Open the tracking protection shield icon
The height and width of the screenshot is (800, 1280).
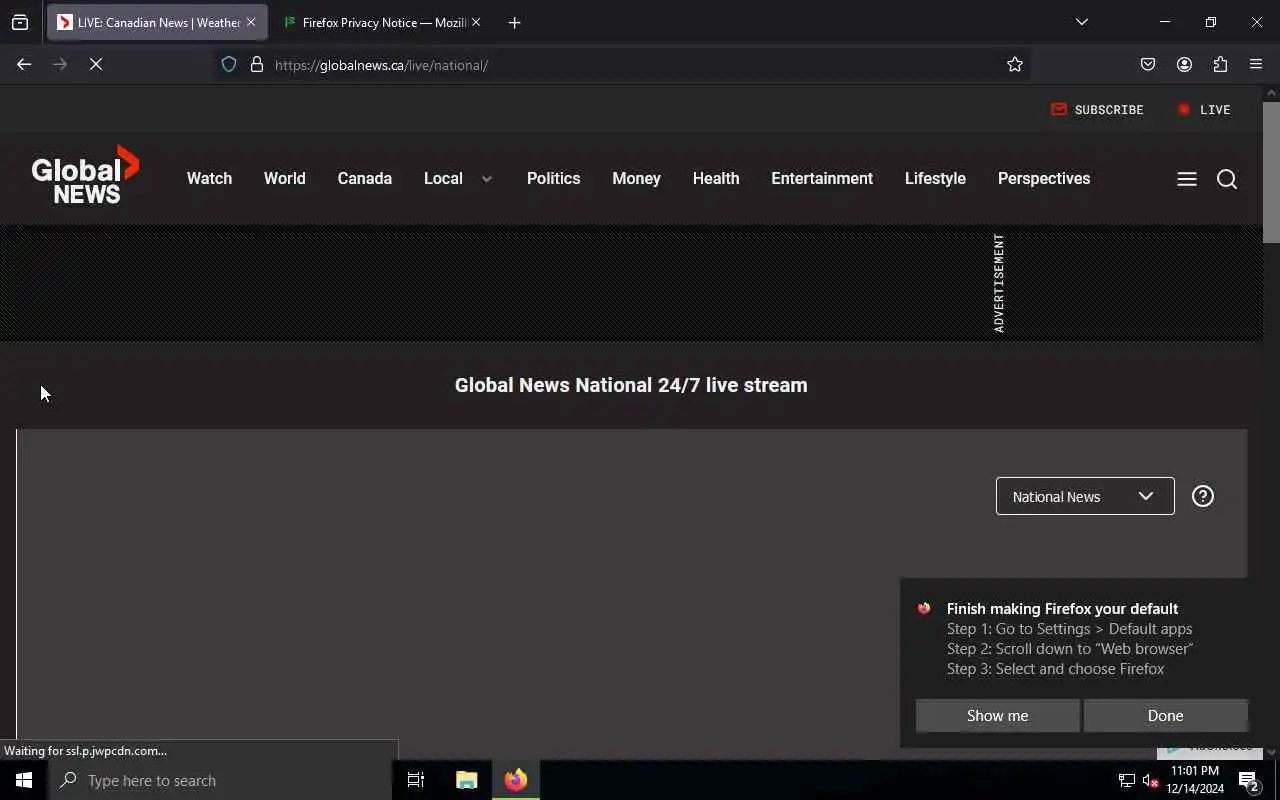pyautogui.click(x=229, y=64)
